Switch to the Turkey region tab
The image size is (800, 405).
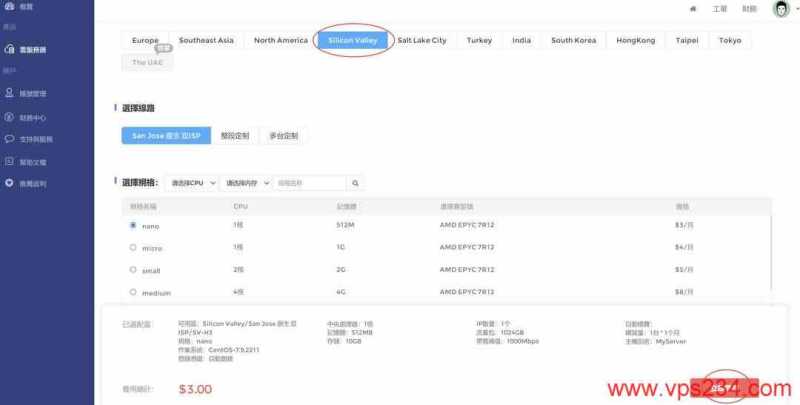tap(479, 40)
